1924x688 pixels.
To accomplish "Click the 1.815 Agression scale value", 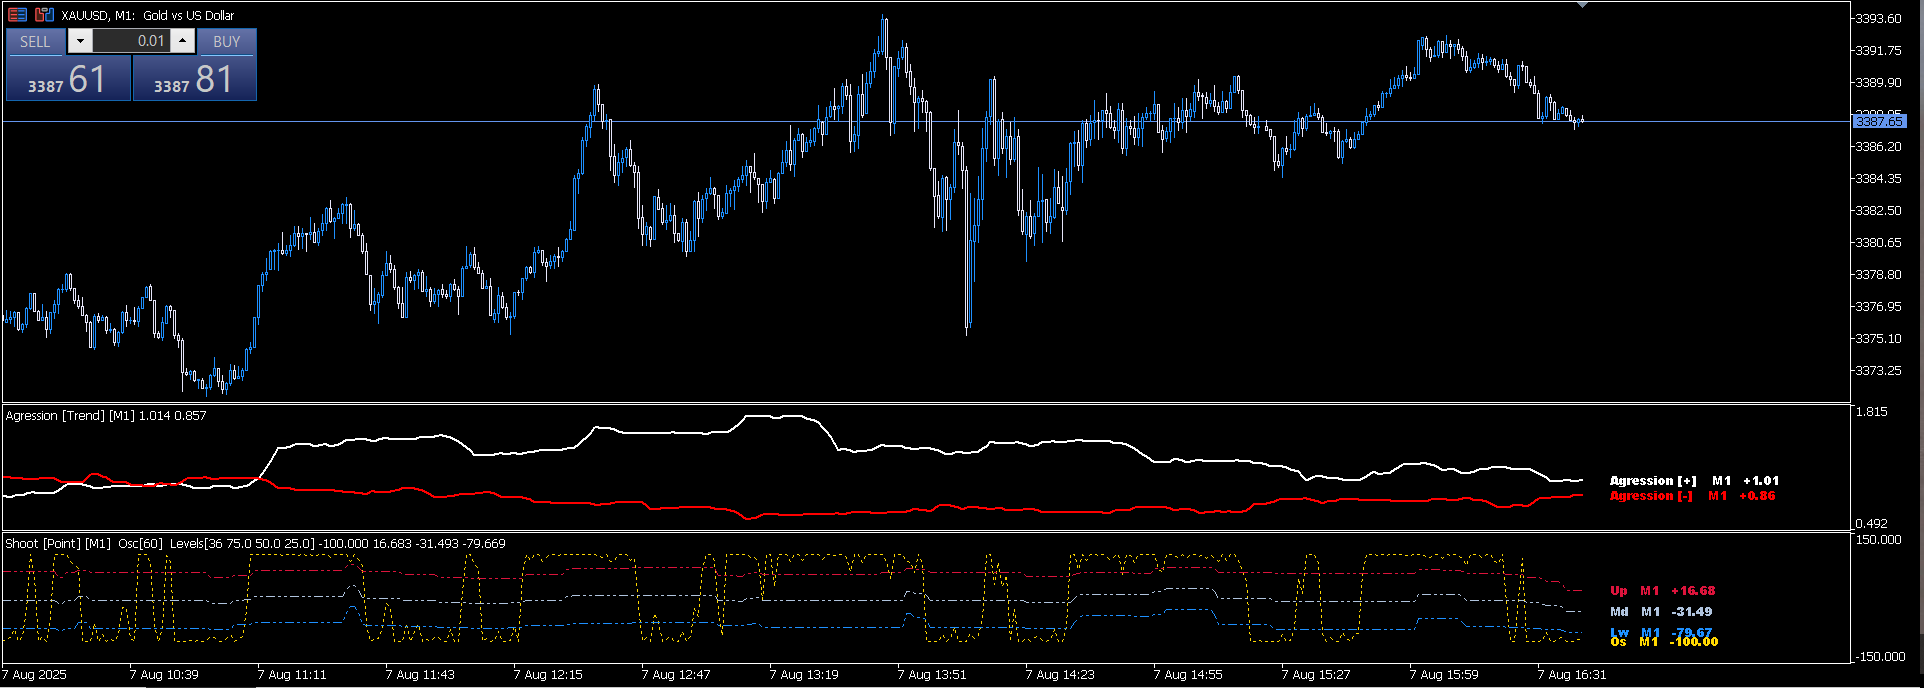I will coord(1871,412).
